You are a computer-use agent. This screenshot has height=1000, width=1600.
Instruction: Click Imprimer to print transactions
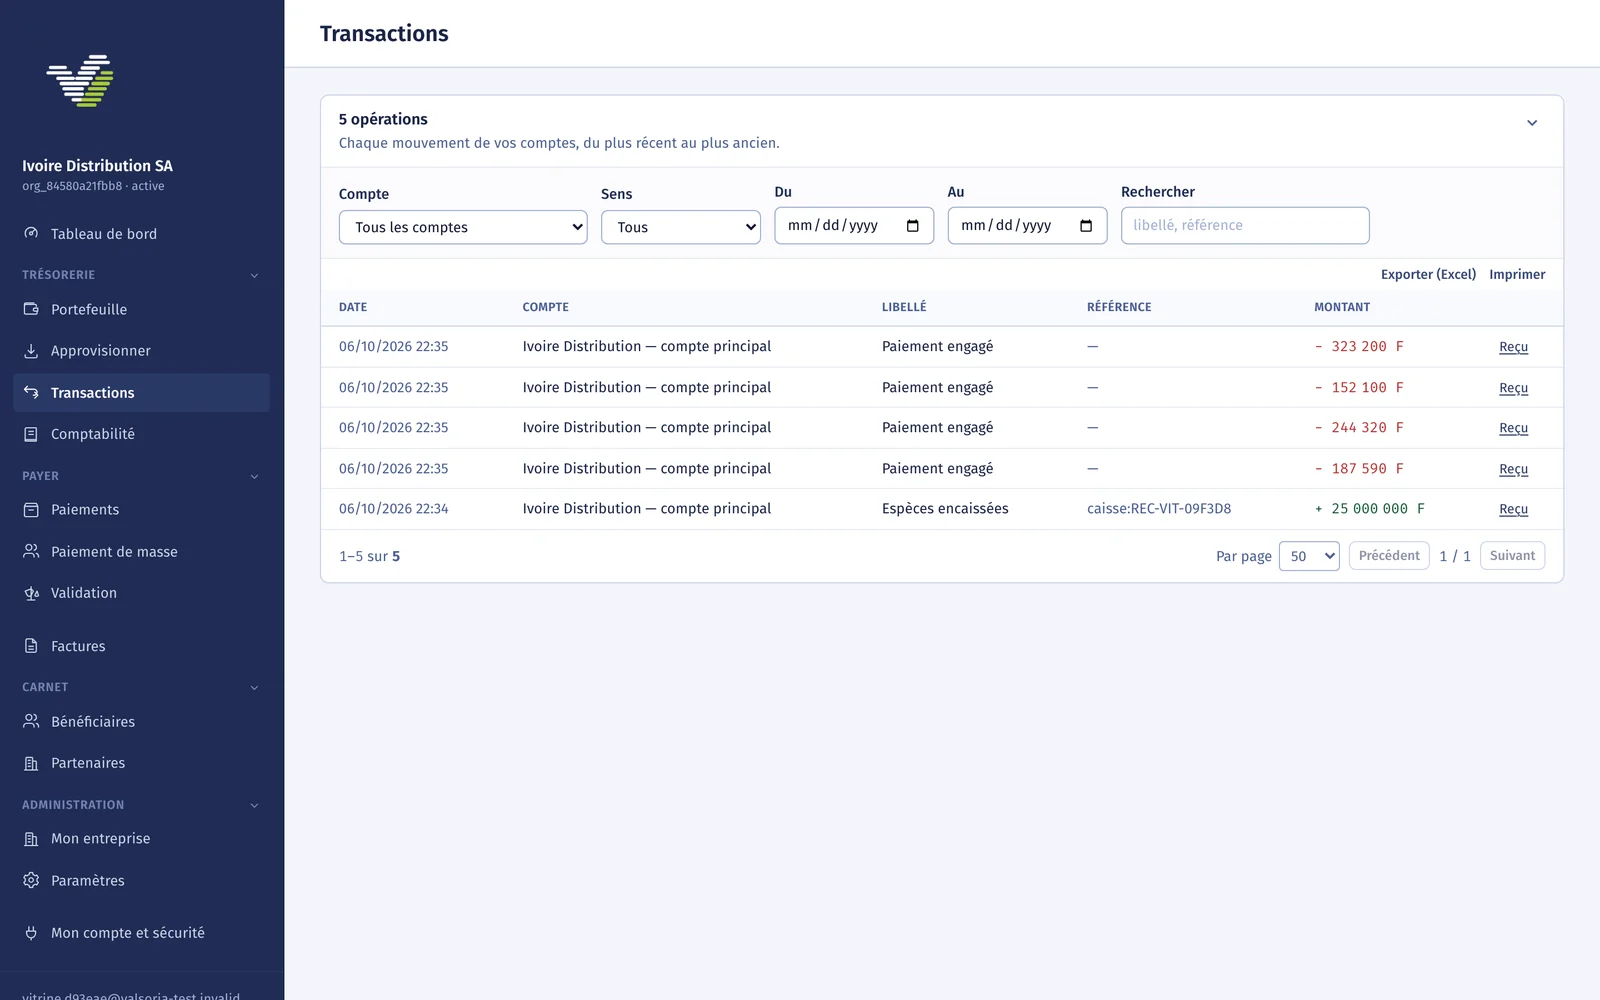click(x=1517, y=274)
